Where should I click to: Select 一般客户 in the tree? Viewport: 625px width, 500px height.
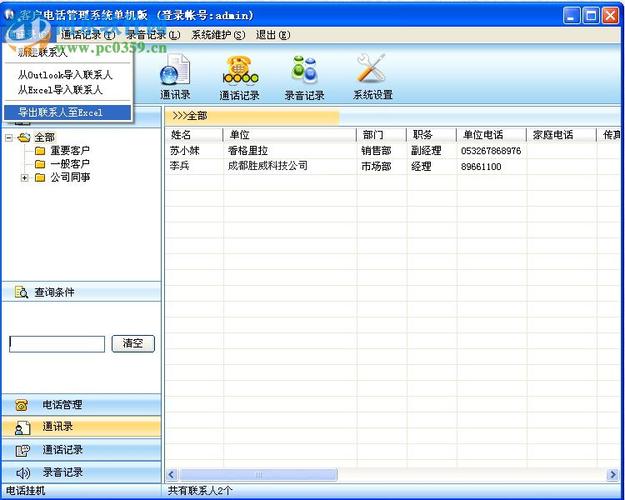pos(70,164)
